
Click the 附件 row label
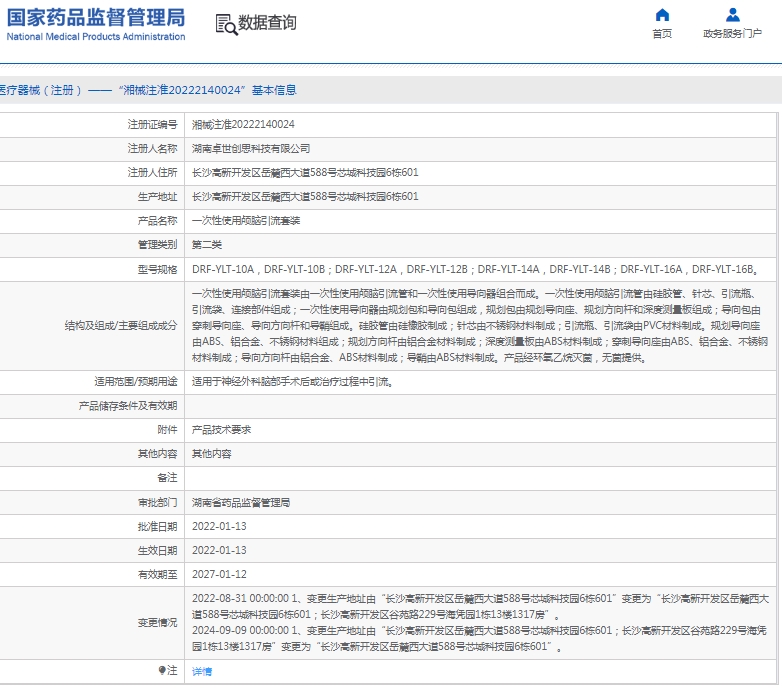[167, 430]
